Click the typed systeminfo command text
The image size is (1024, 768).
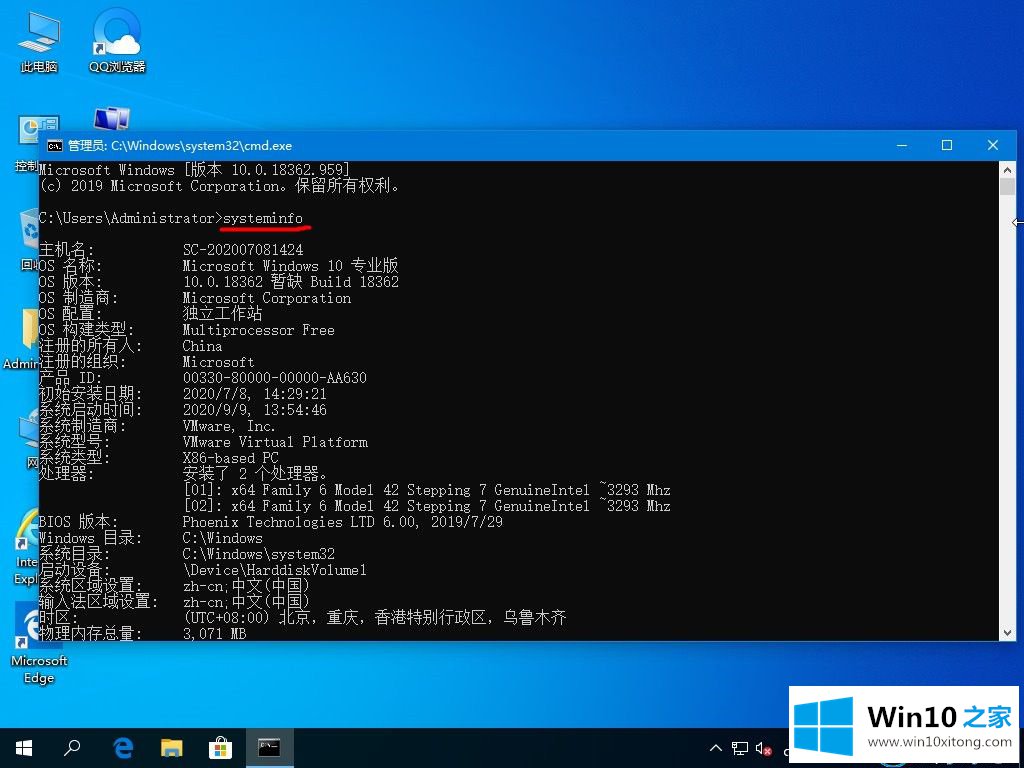pos(263,218)
